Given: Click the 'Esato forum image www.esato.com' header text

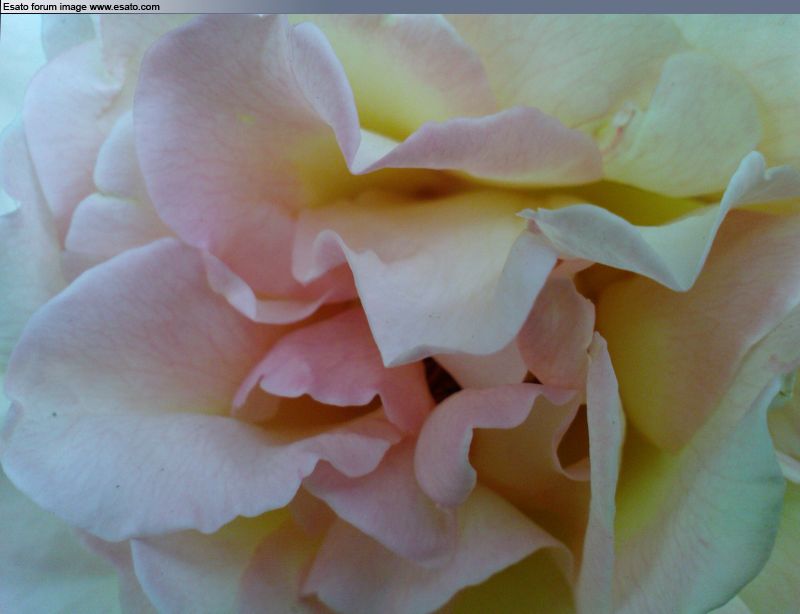Looking at the screenshot, I should 81,7.
